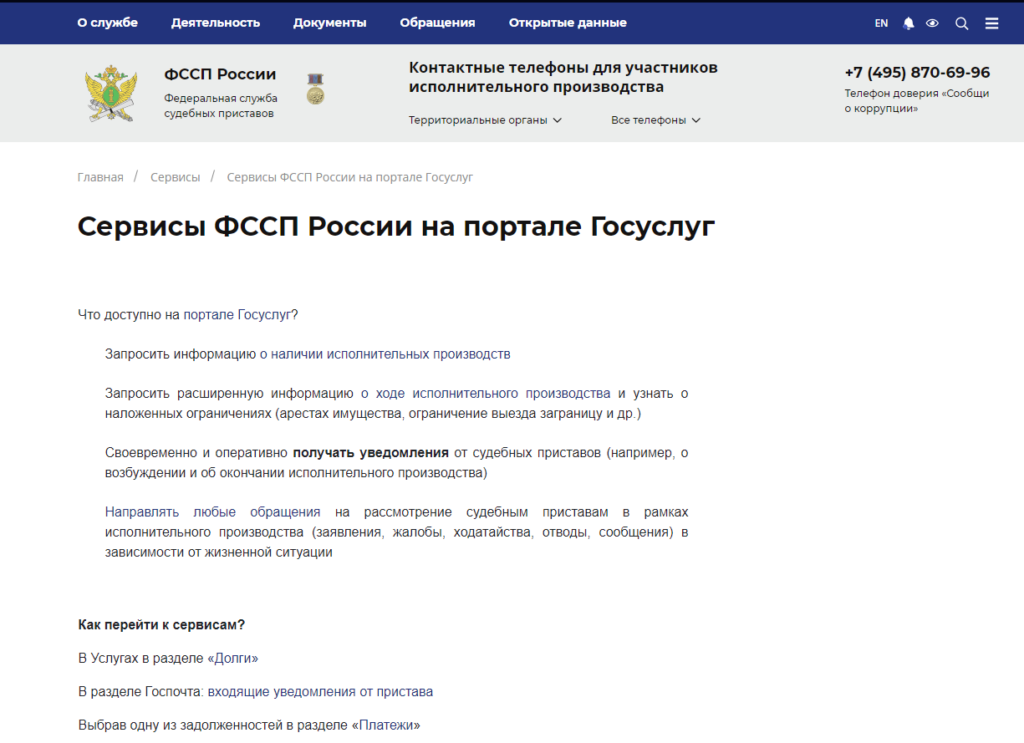The width and height of the screenshot is (1024, 743).
Task: Click the FSSP coat of arms logo
Action: 109,93
